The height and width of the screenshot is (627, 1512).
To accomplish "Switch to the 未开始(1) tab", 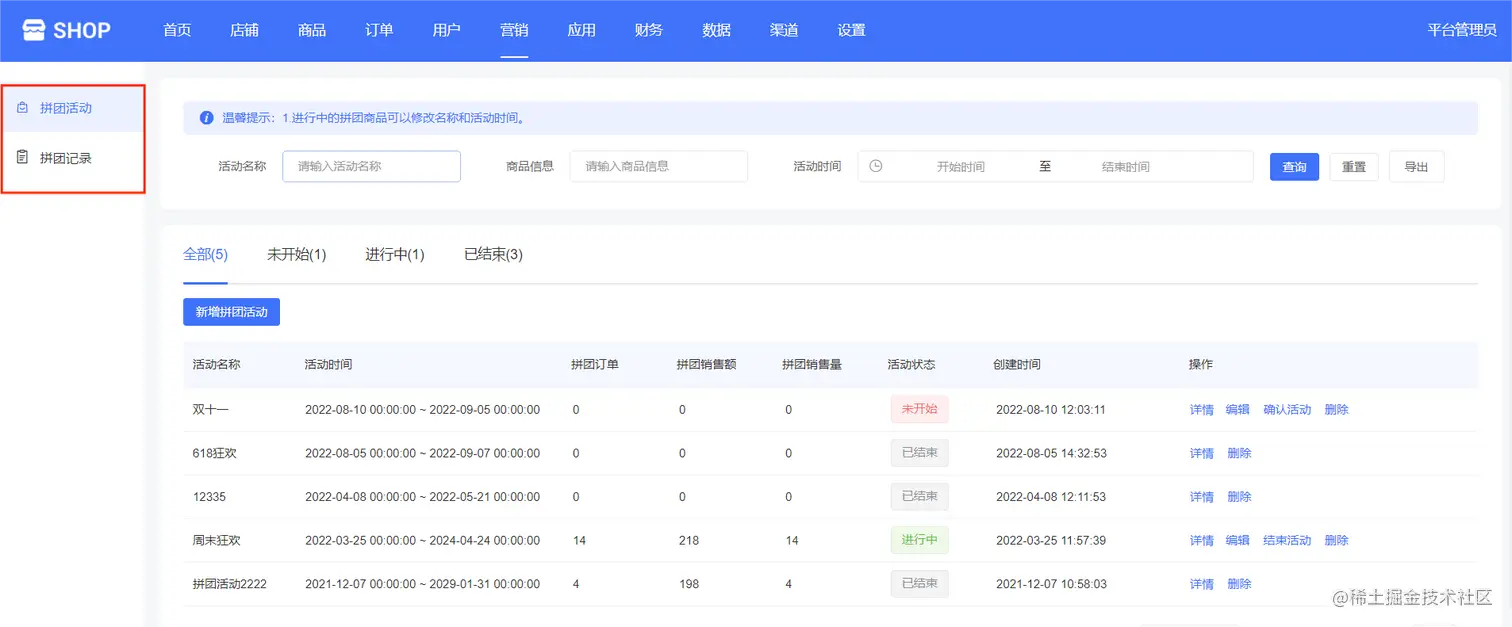I will click(x=297, y=254).
